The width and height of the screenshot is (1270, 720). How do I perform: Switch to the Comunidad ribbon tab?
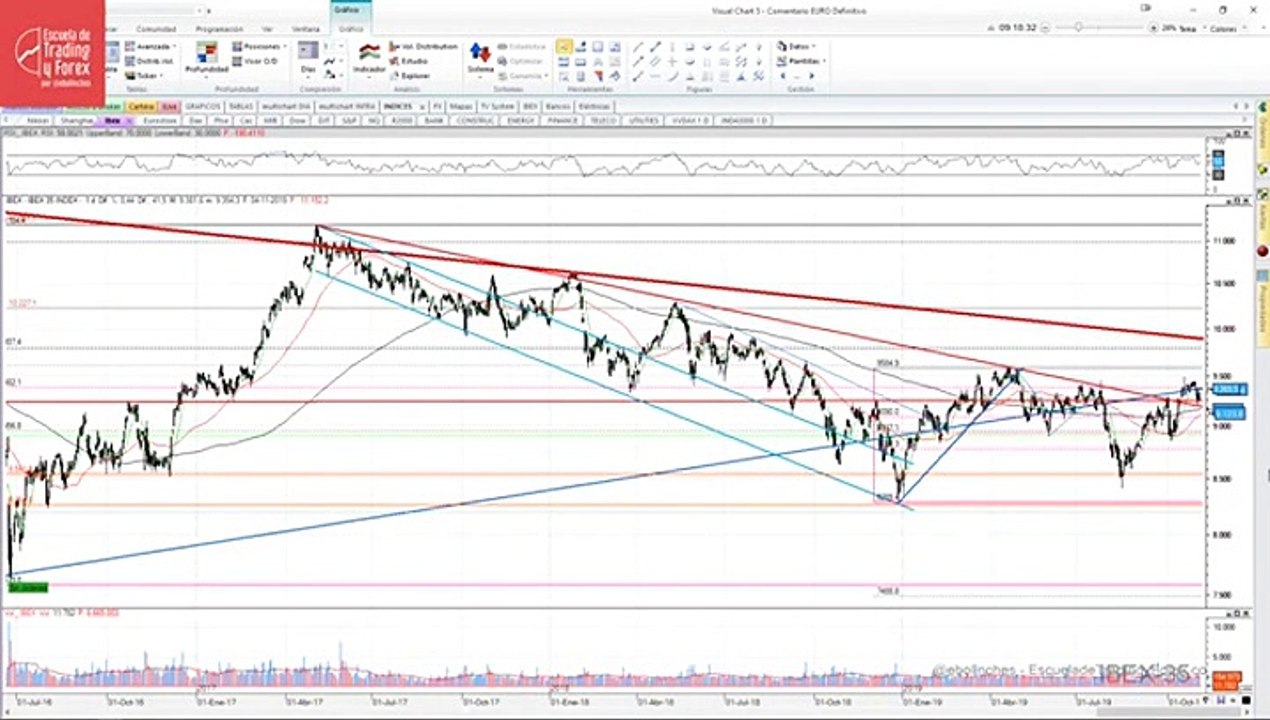pos(155,29)
